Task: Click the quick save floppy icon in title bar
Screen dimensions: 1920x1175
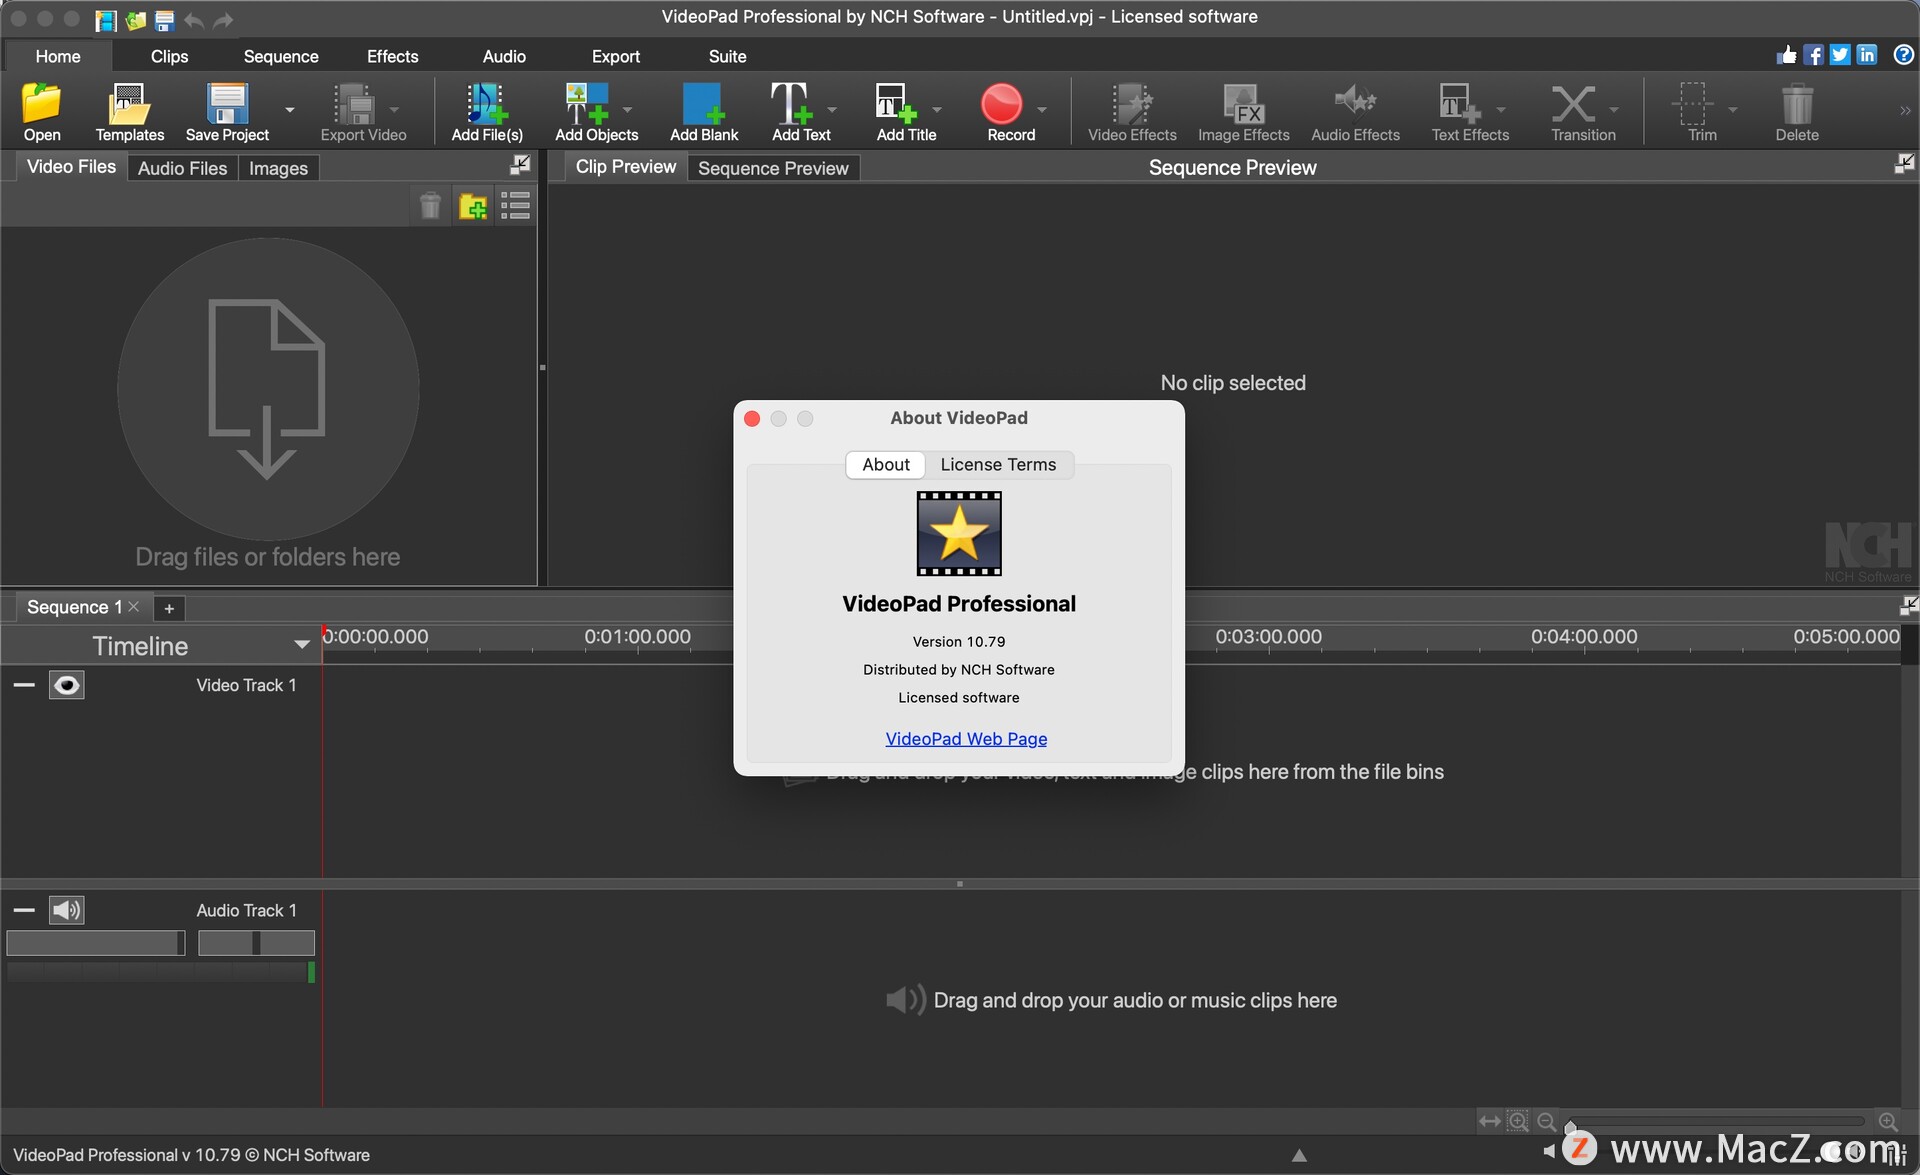Action: pyautogui.click(x=165, y=19)
